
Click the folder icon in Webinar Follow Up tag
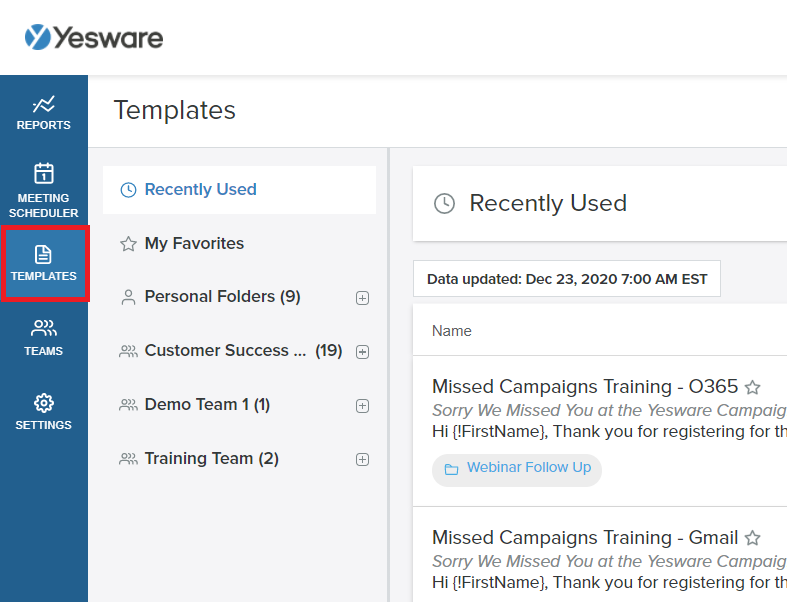click(x=451, y=469)
